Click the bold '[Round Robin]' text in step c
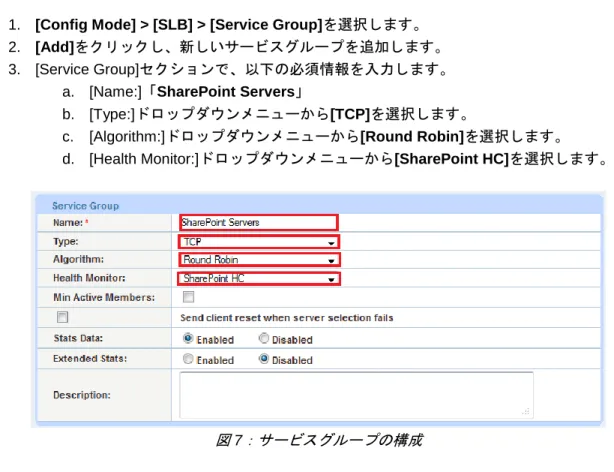 click(x=412, y=136)
